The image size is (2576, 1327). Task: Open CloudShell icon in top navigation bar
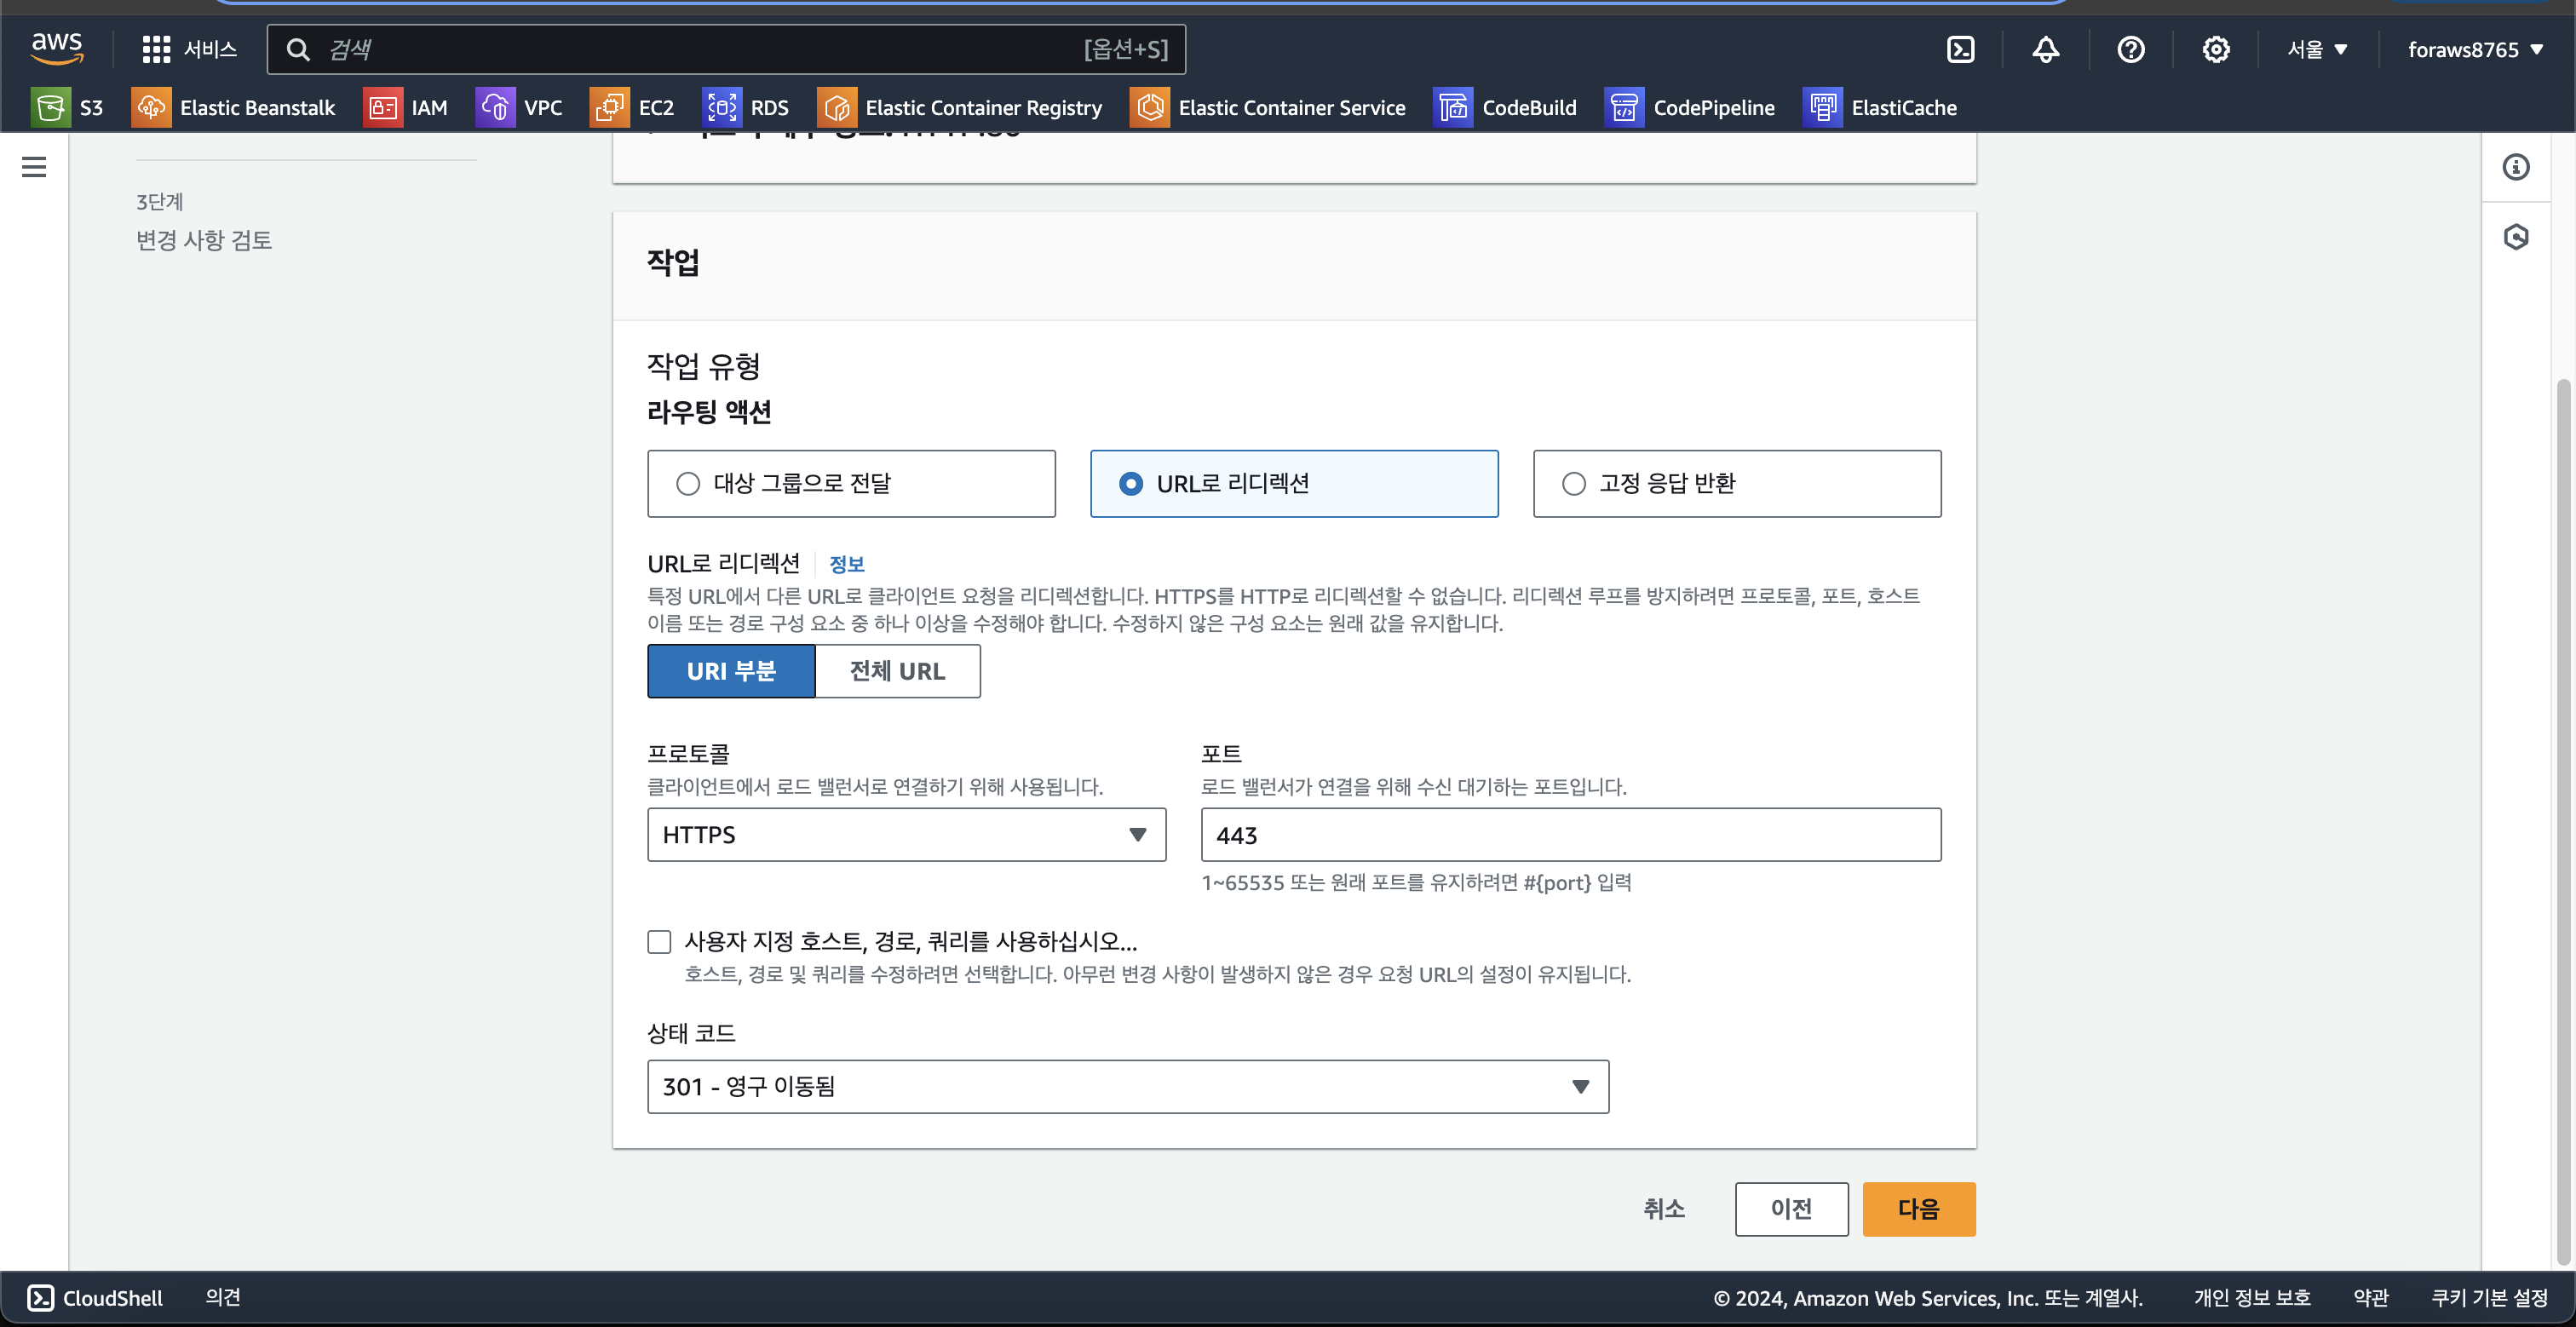tap(1960, 49)
